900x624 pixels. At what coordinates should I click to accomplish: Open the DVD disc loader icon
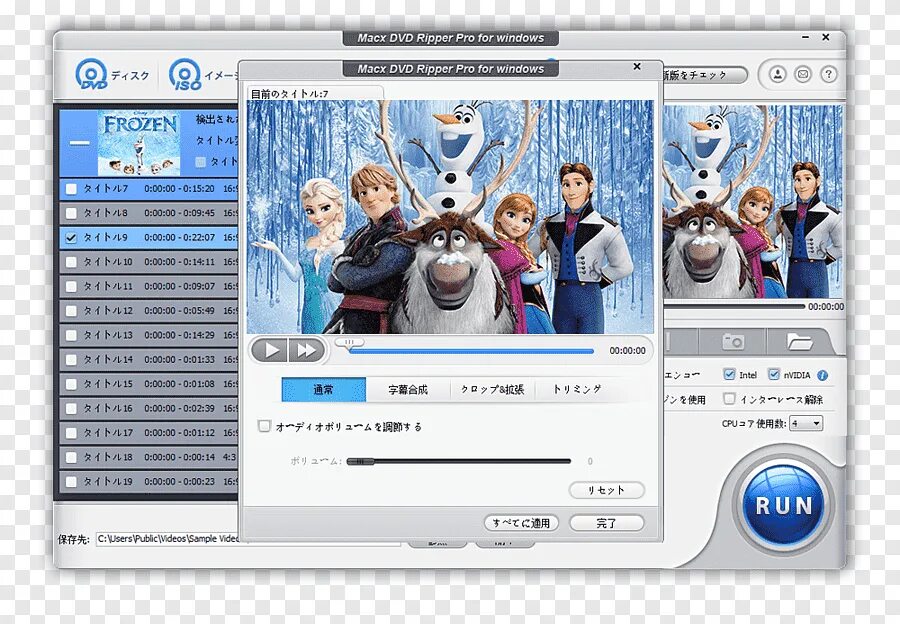[91, 75]
